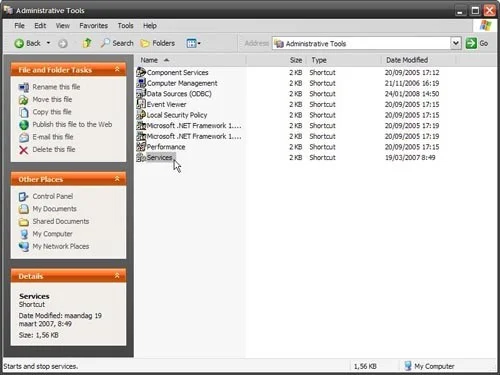Open the Views dropdown button
The width and height of the screenshot is (500, 375).
point(193,43)
